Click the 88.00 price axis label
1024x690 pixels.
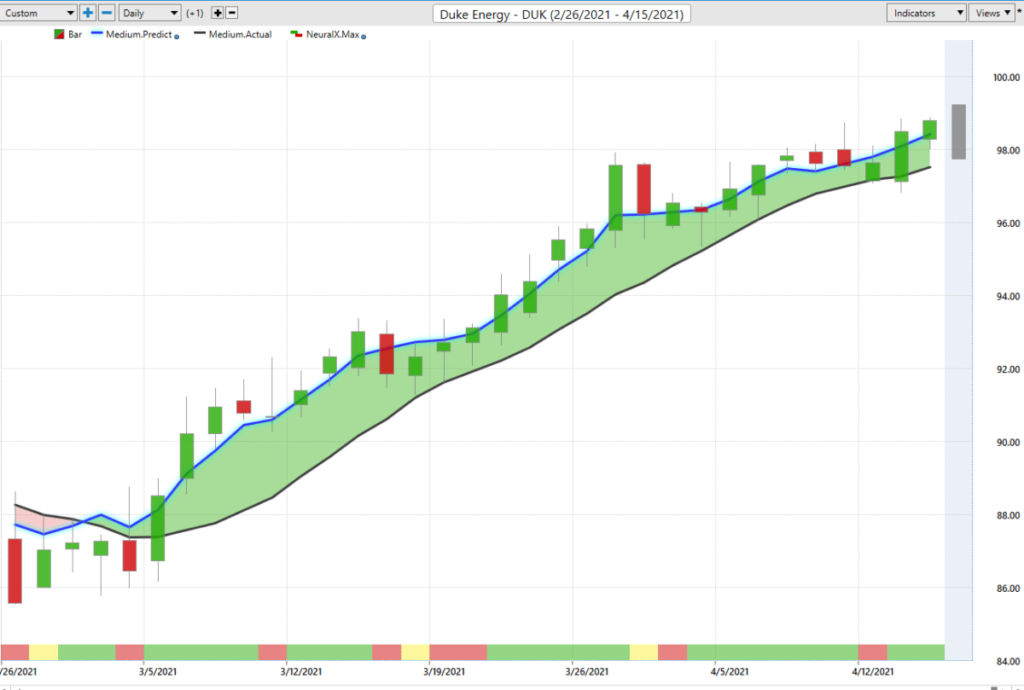tap(1006, 516)
